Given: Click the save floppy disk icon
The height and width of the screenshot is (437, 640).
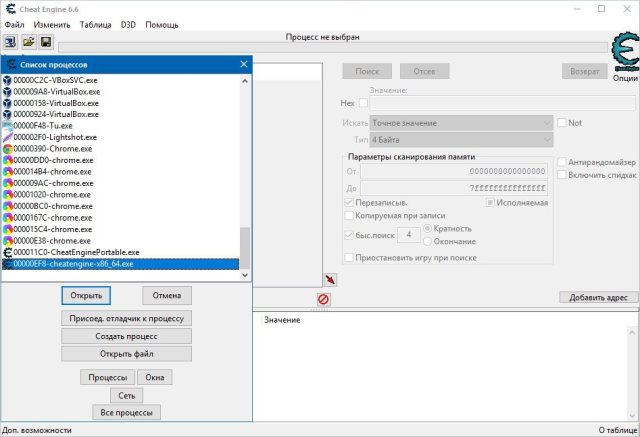Looking at the screenshot, I should point(46,42).
